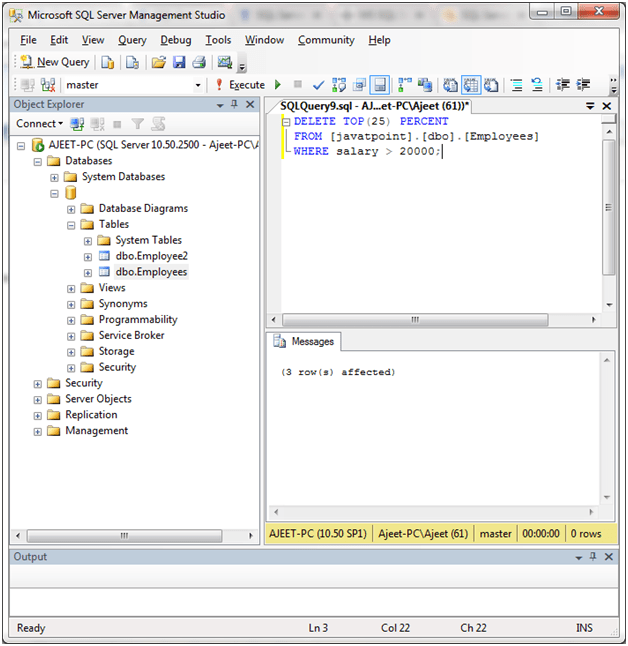Save the query with the floppy icon
The width and height of the screenshot is (628, 646).
[x=179, y=62]
